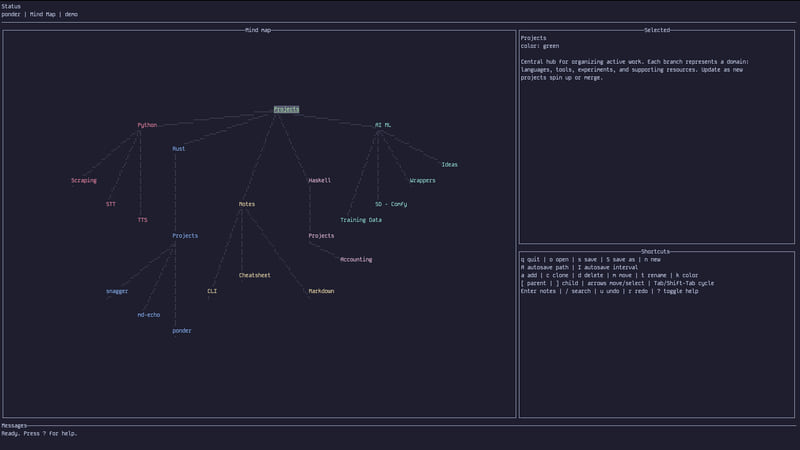Click the 'n new' shortcut text
The image size is (800, 450).
[652, 260]
